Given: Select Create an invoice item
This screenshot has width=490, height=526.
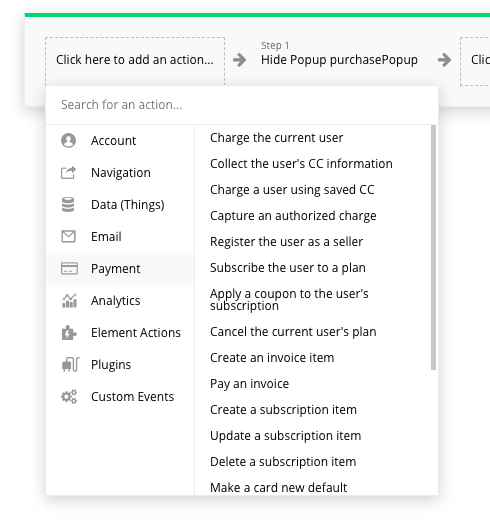Looking at the screenshot, I should 272,358.
